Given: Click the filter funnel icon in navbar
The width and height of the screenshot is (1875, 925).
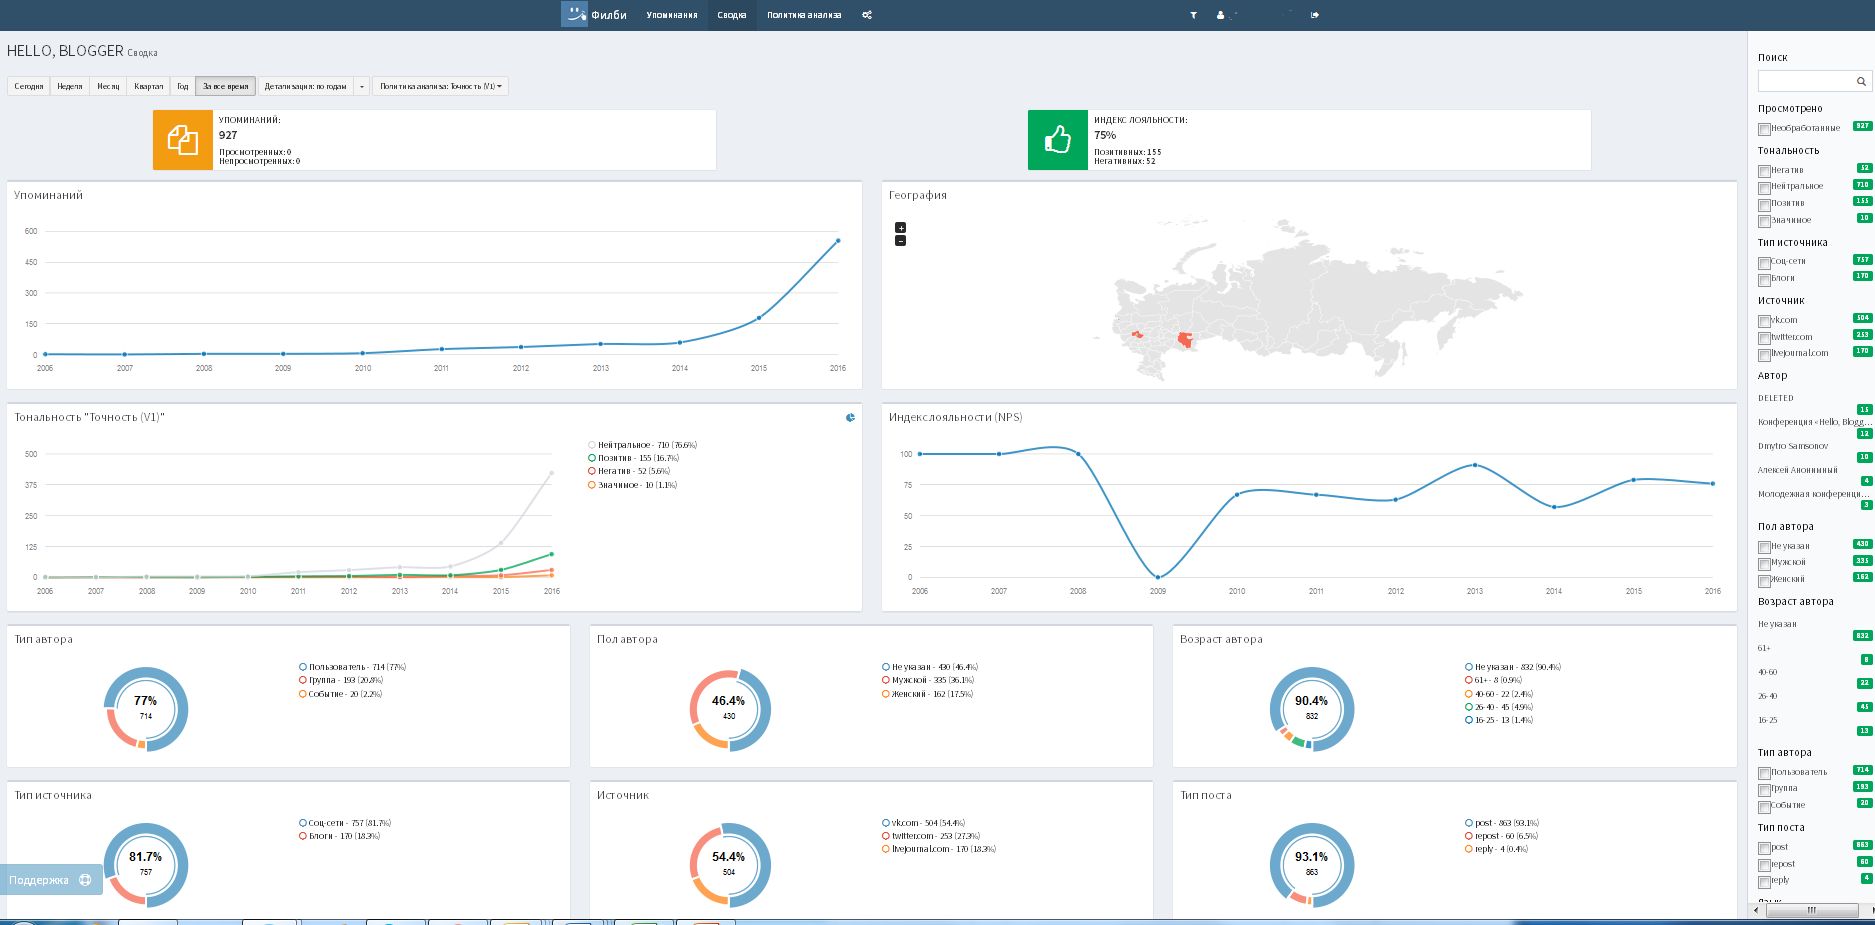Looking at the screenshot, I should (x=1193, y=15).
